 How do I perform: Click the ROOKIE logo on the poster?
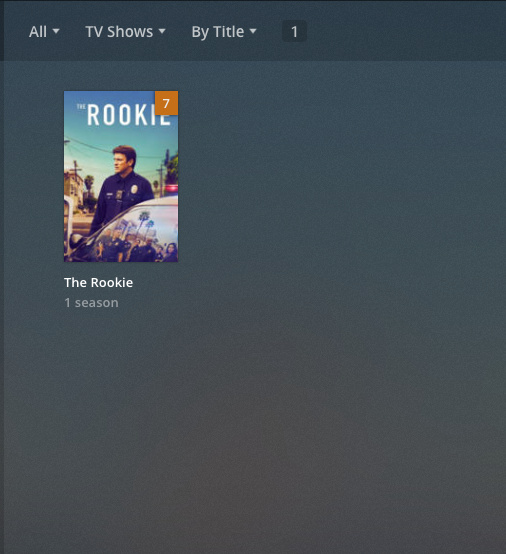coord(124,114)
